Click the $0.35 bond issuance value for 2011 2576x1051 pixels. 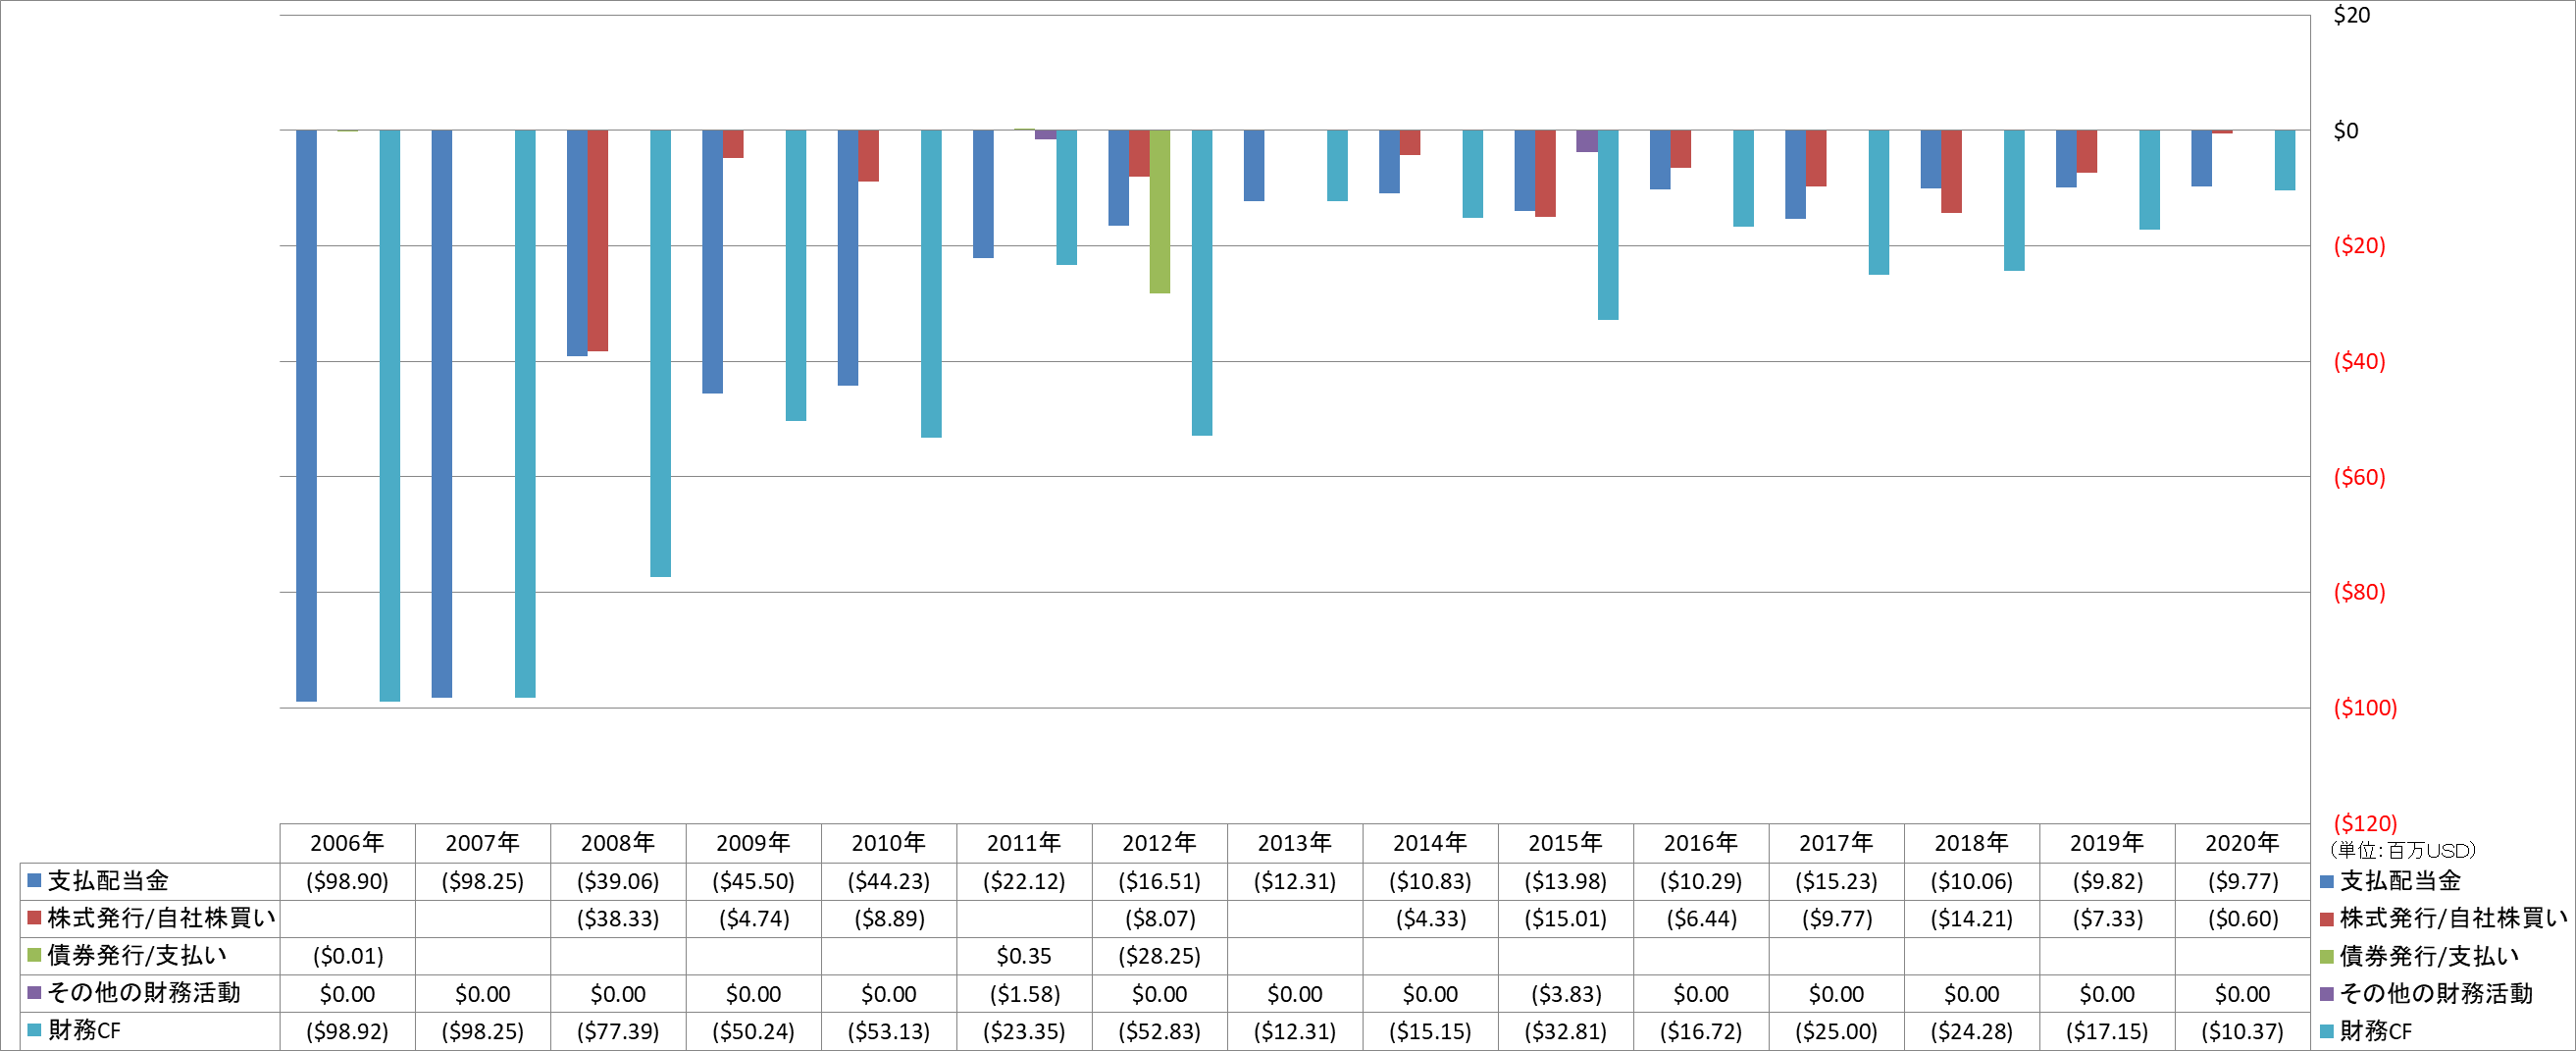(1024, 956)
